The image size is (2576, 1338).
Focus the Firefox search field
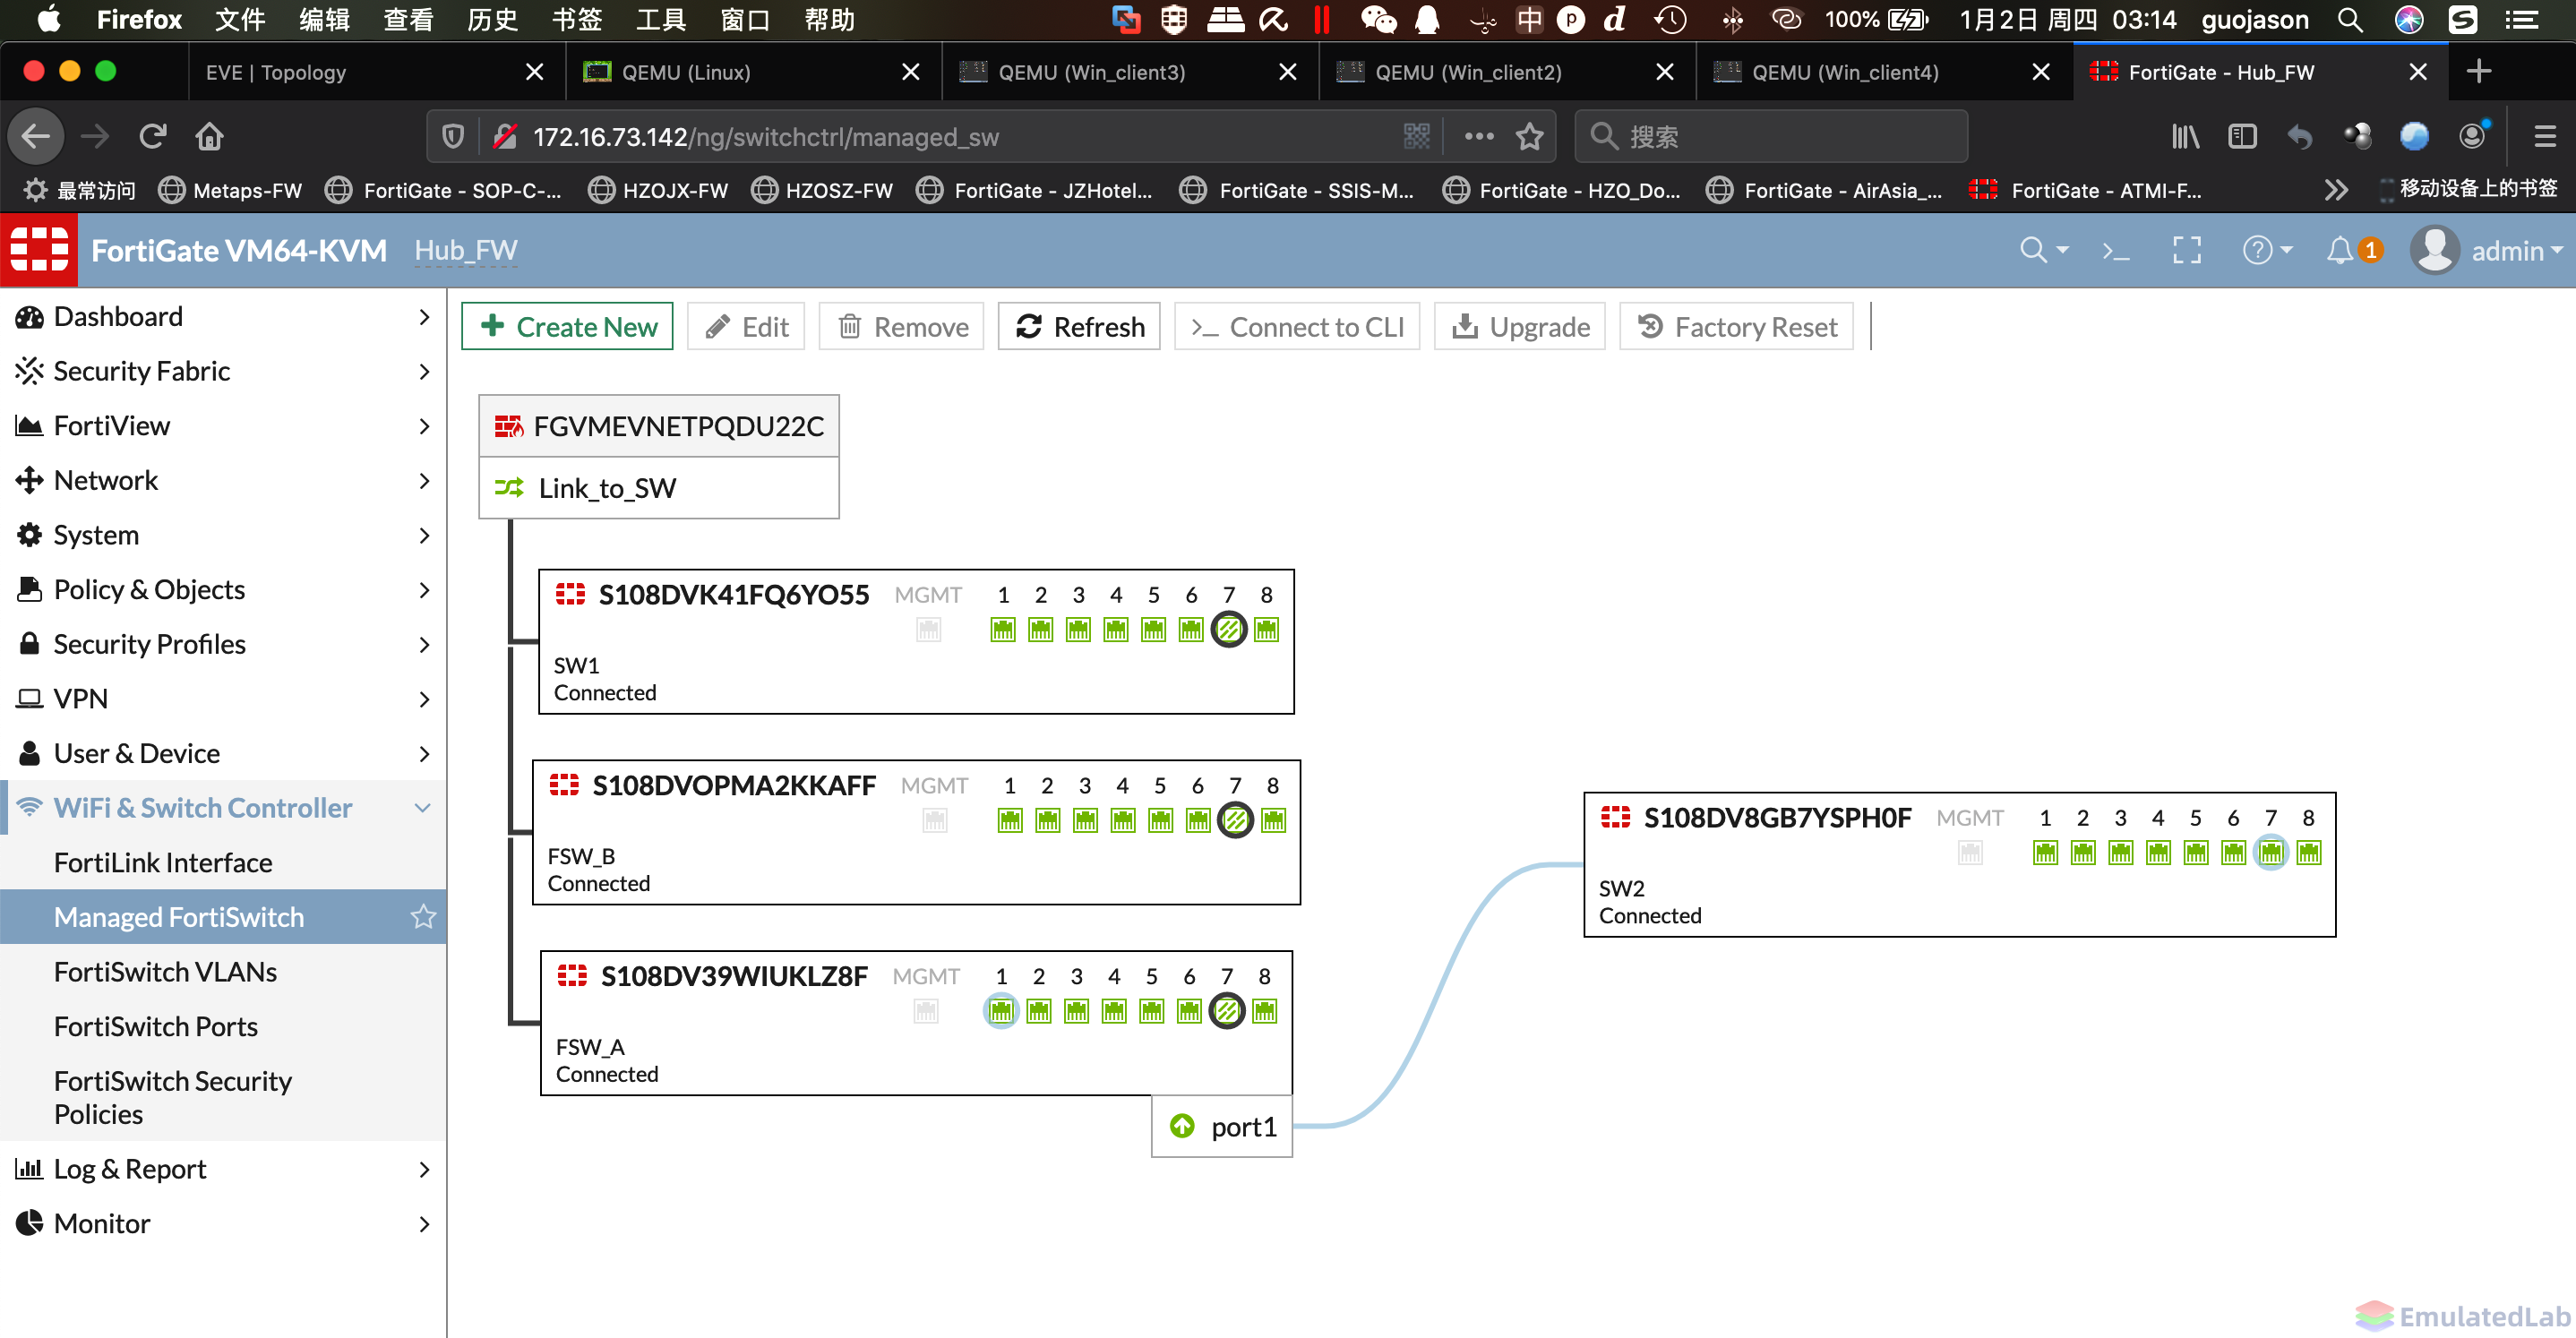click(1771, 136)
